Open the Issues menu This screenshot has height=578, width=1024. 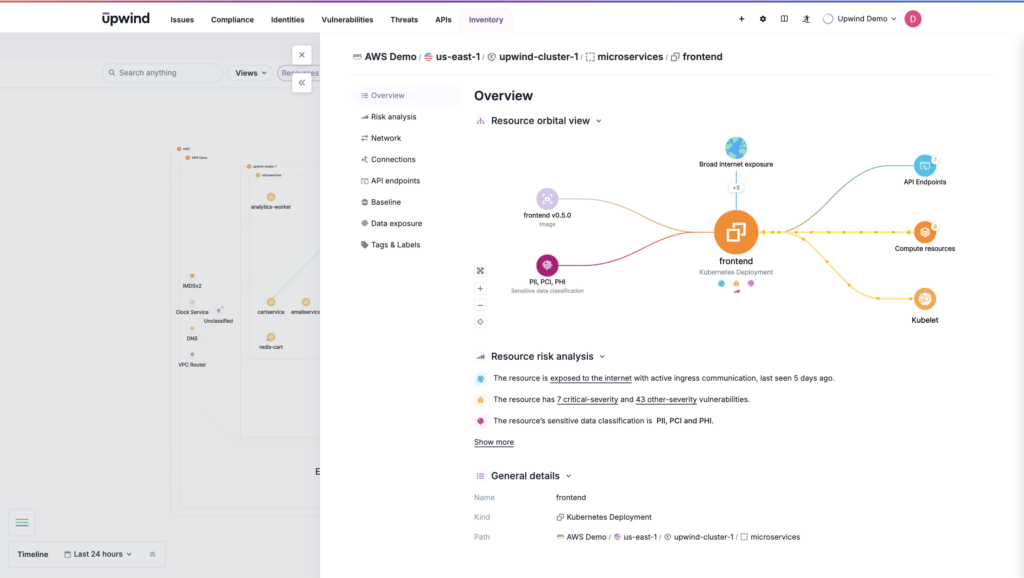click(182, 20)
